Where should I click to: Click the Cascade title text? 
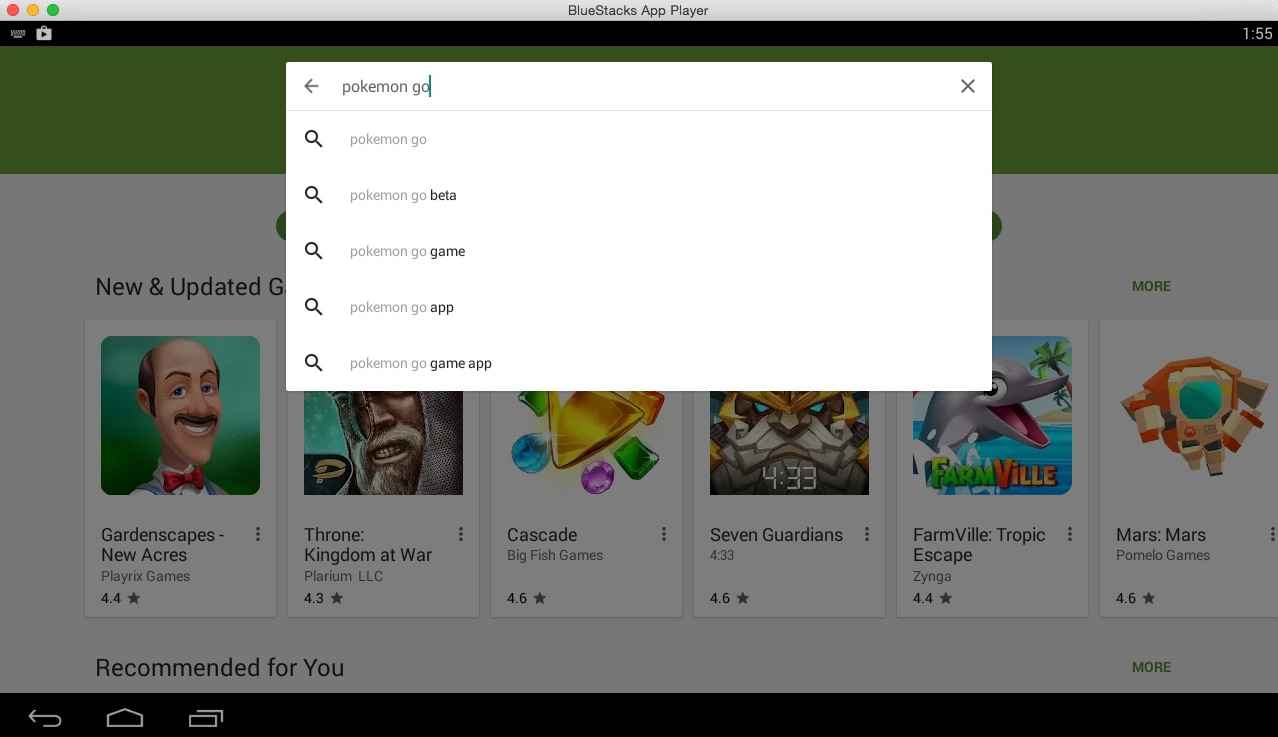542,535
